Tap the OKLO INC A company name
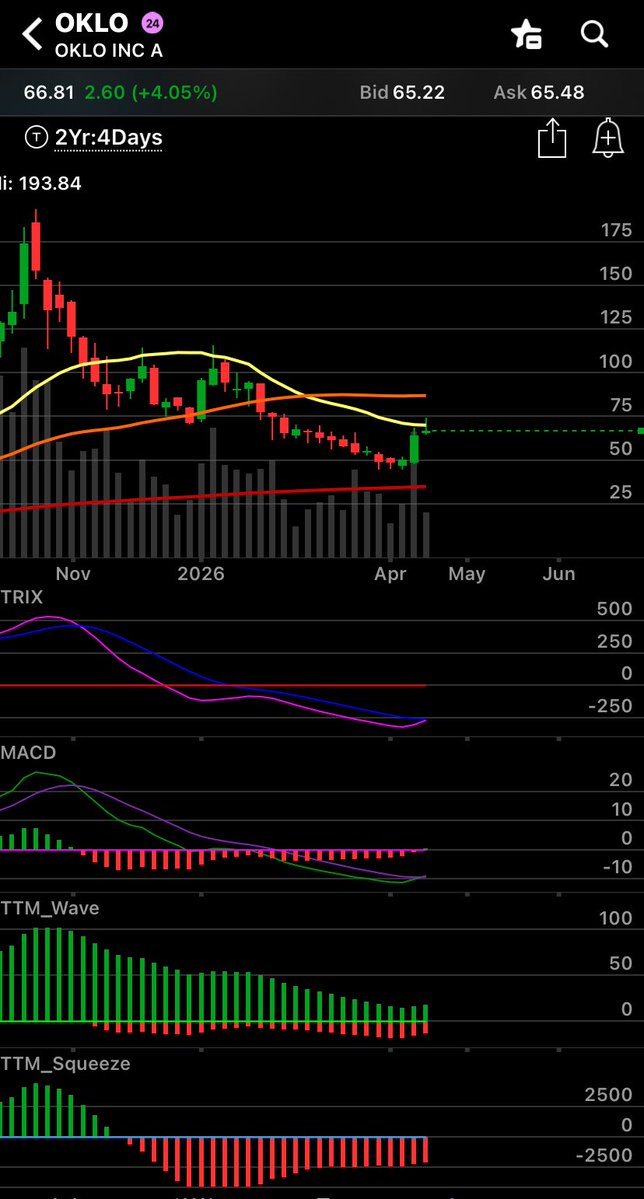This screenshot has width=644, height=1199. tap(109, 52)
